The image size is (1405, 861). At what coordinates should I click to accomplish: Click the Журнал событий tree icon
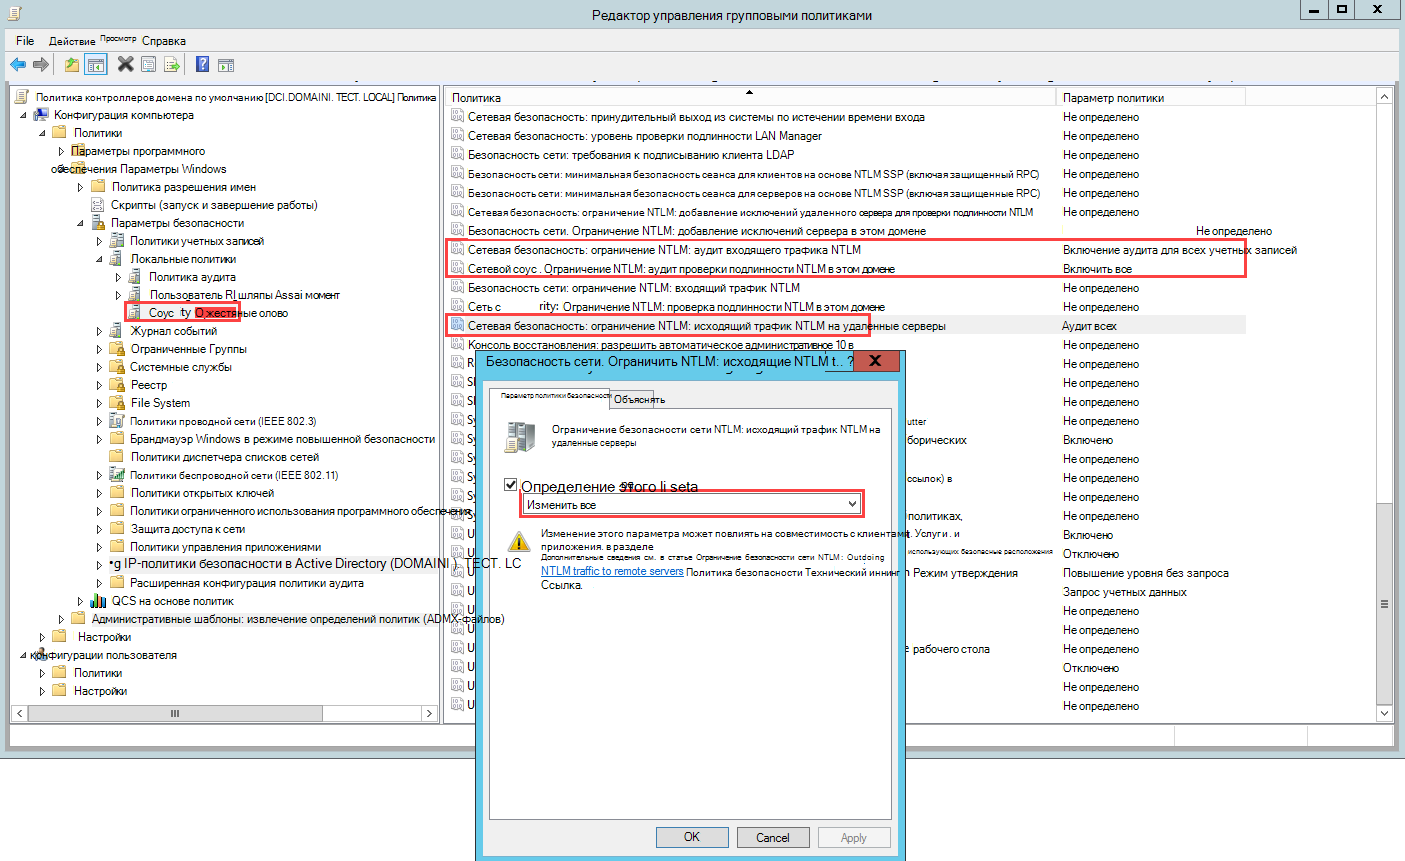[117, 331]
